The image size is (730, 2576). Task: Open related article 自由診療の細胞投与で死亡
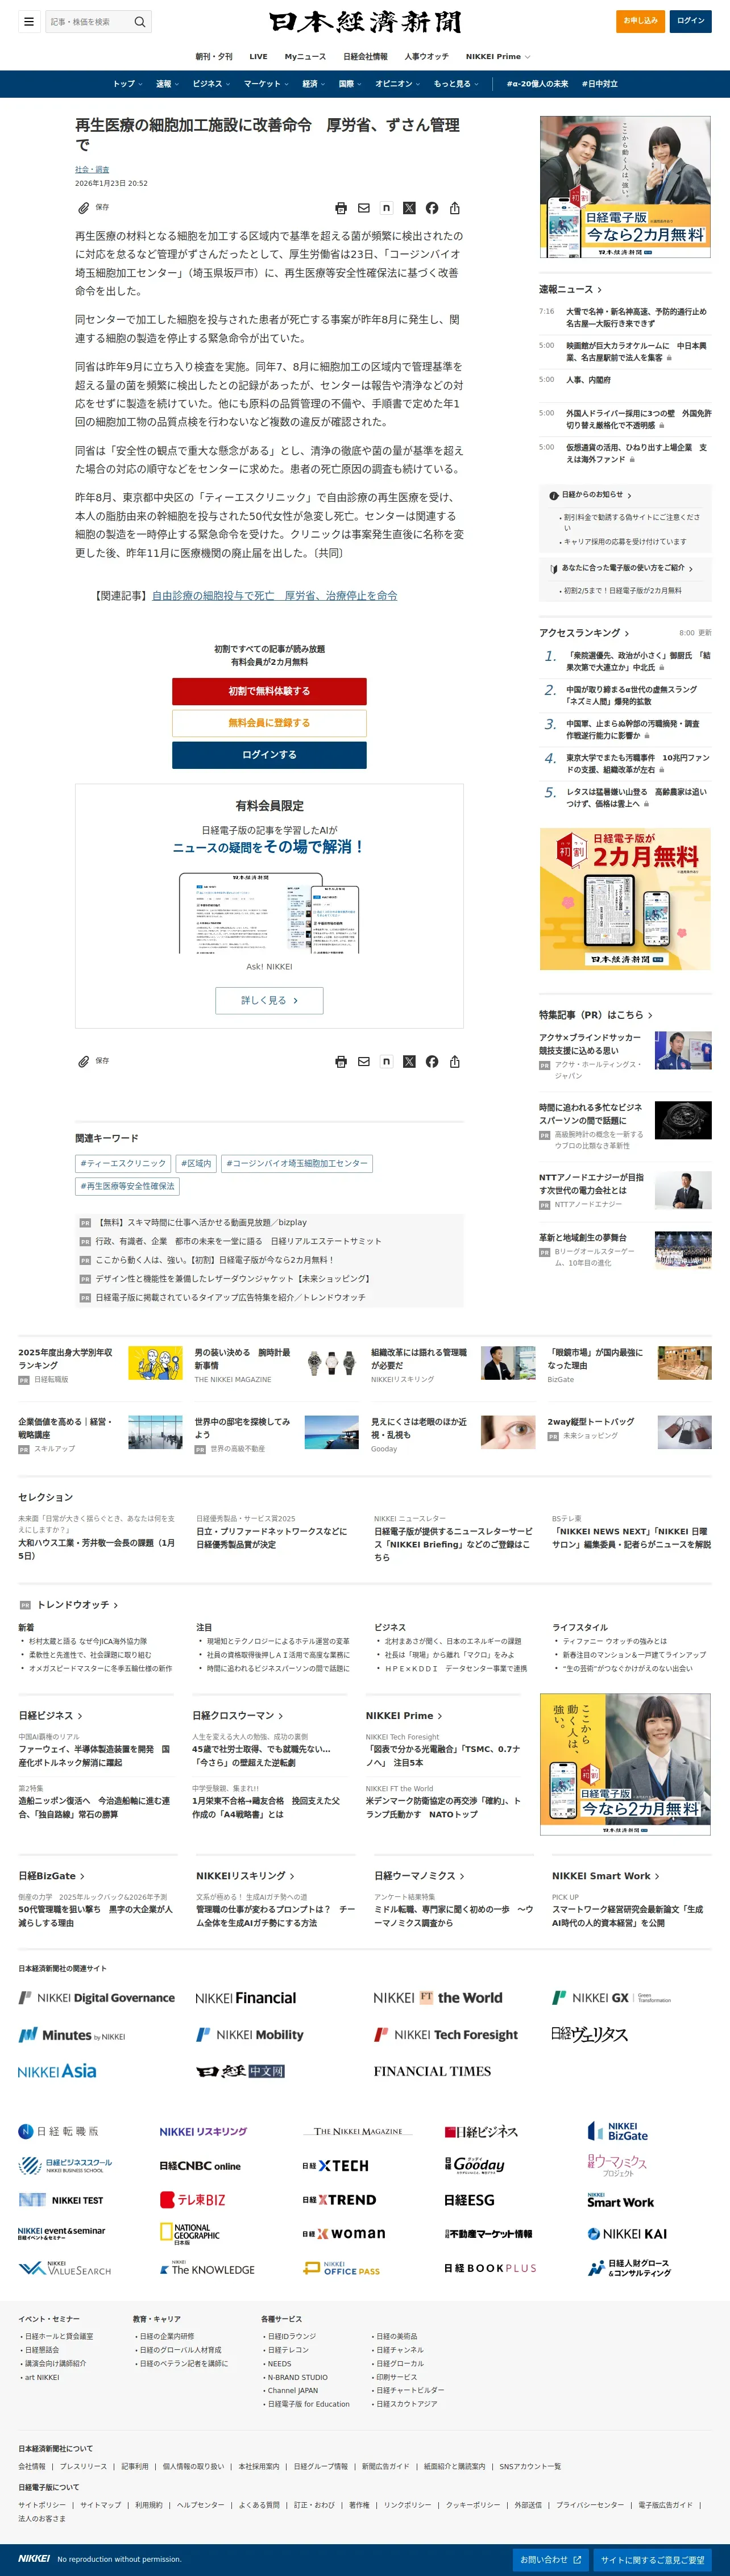pyautogui.click(x=274, y=595)
